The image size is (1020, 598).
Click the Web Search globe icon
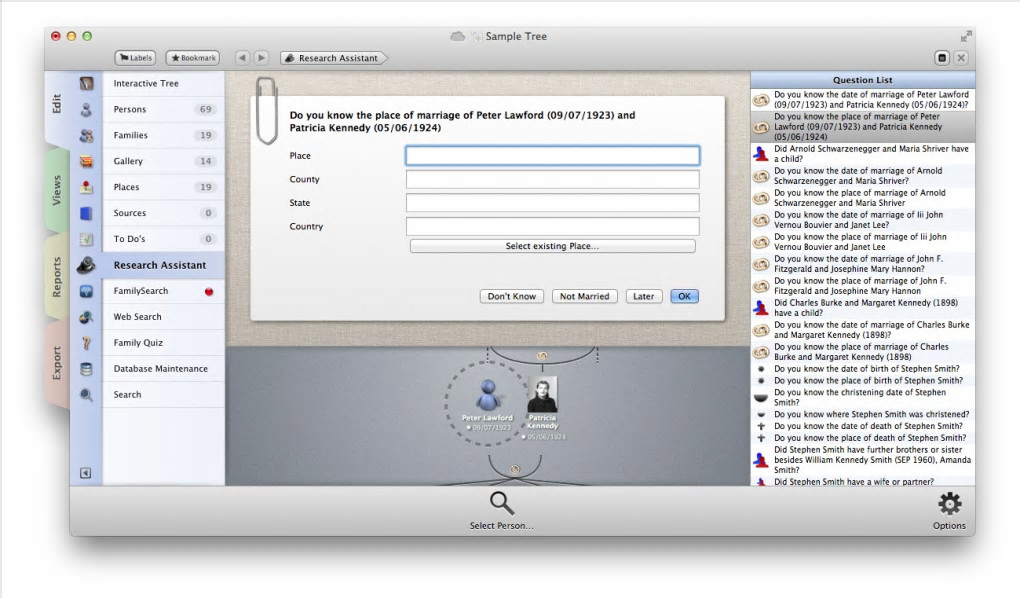pyautogui.click(x=86, y=317)
